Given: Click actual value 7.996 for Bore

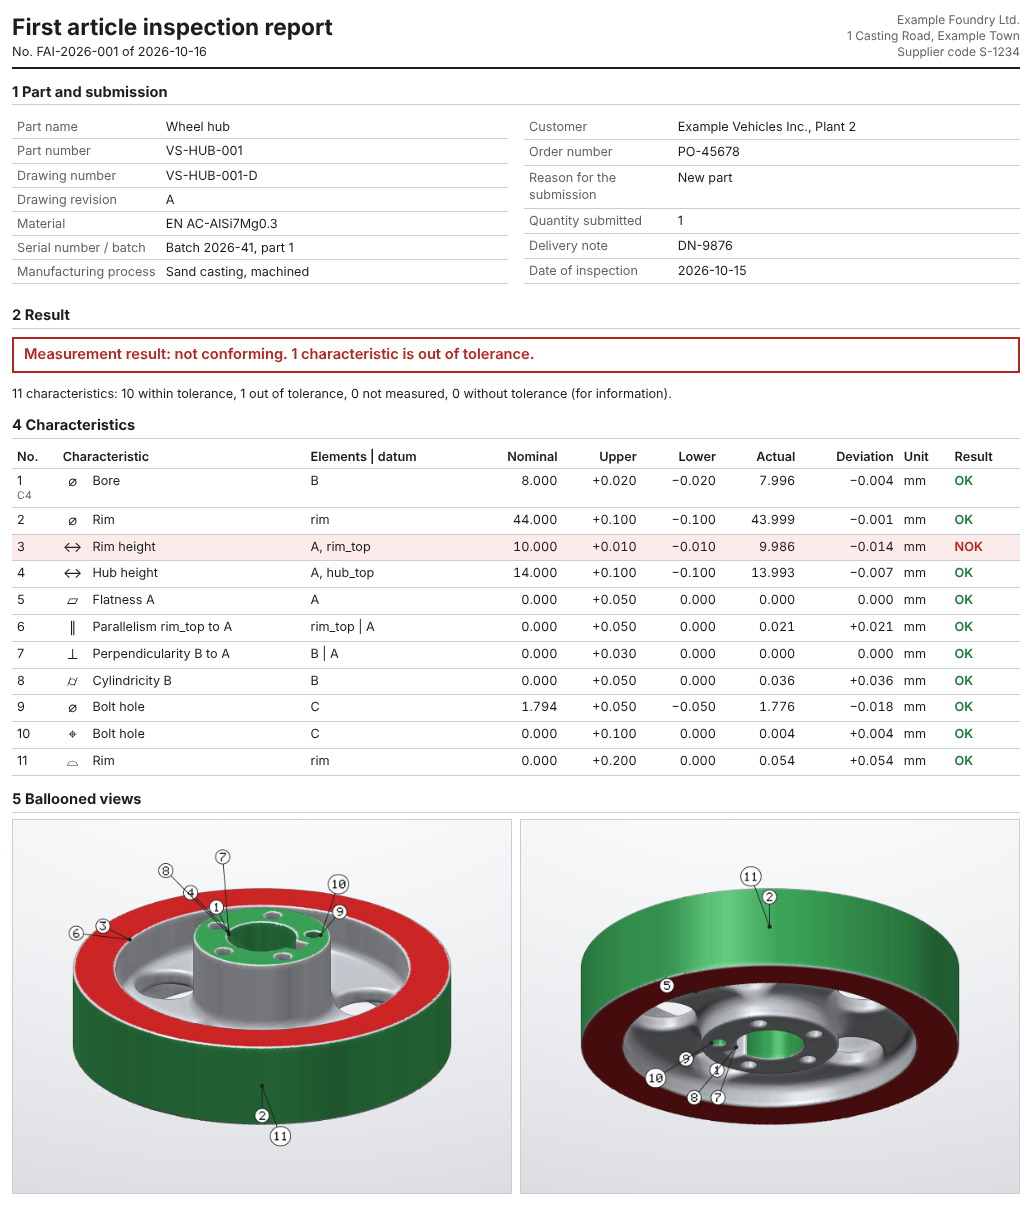Looking at the screenshot, I should [x=776, y=481].
